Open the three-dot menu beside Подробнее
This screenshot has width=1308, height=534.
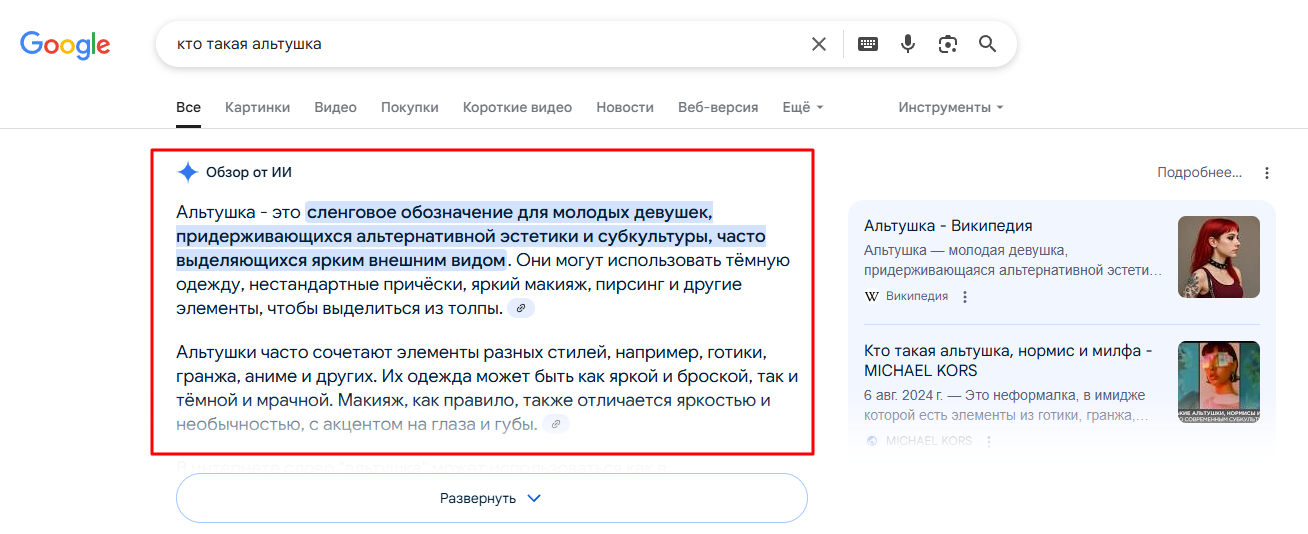(1267, 173)
